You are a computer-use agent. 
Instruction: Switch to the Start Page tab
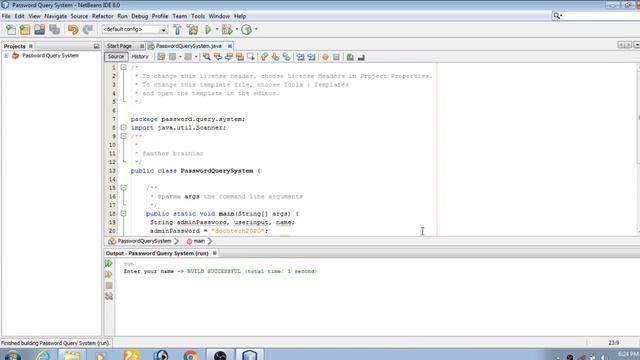pos(120,46)
